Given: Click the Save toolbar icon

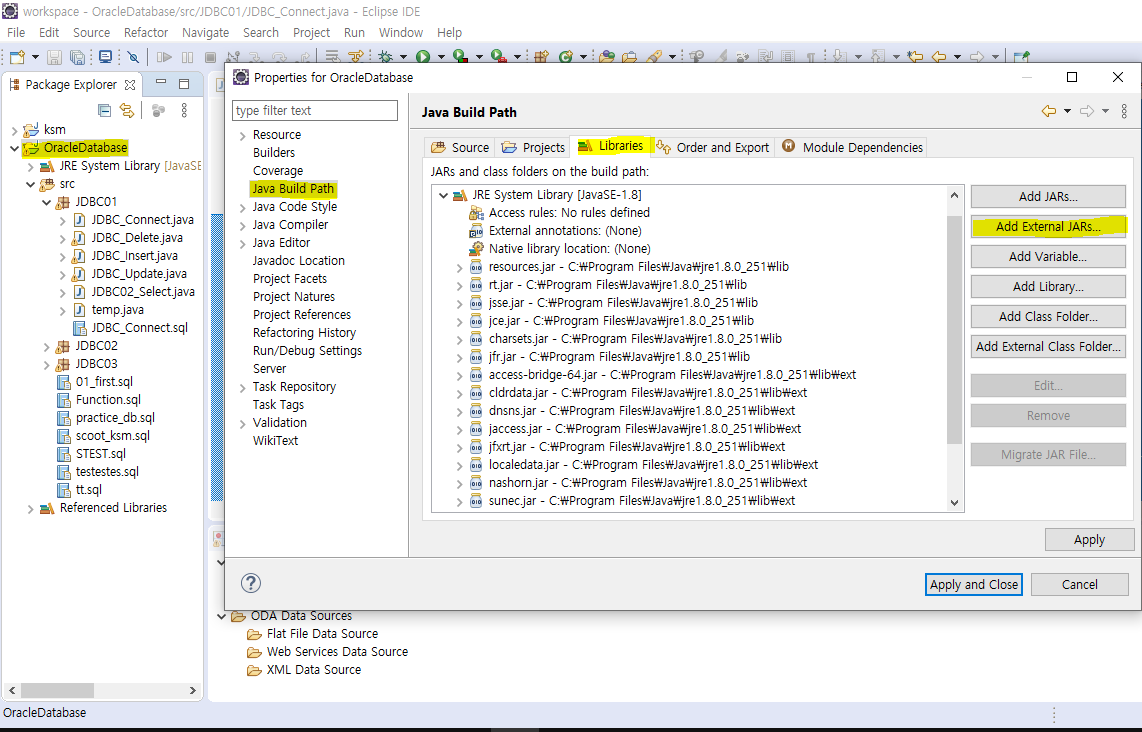Looking at the screenshot, I should (54, 57).
